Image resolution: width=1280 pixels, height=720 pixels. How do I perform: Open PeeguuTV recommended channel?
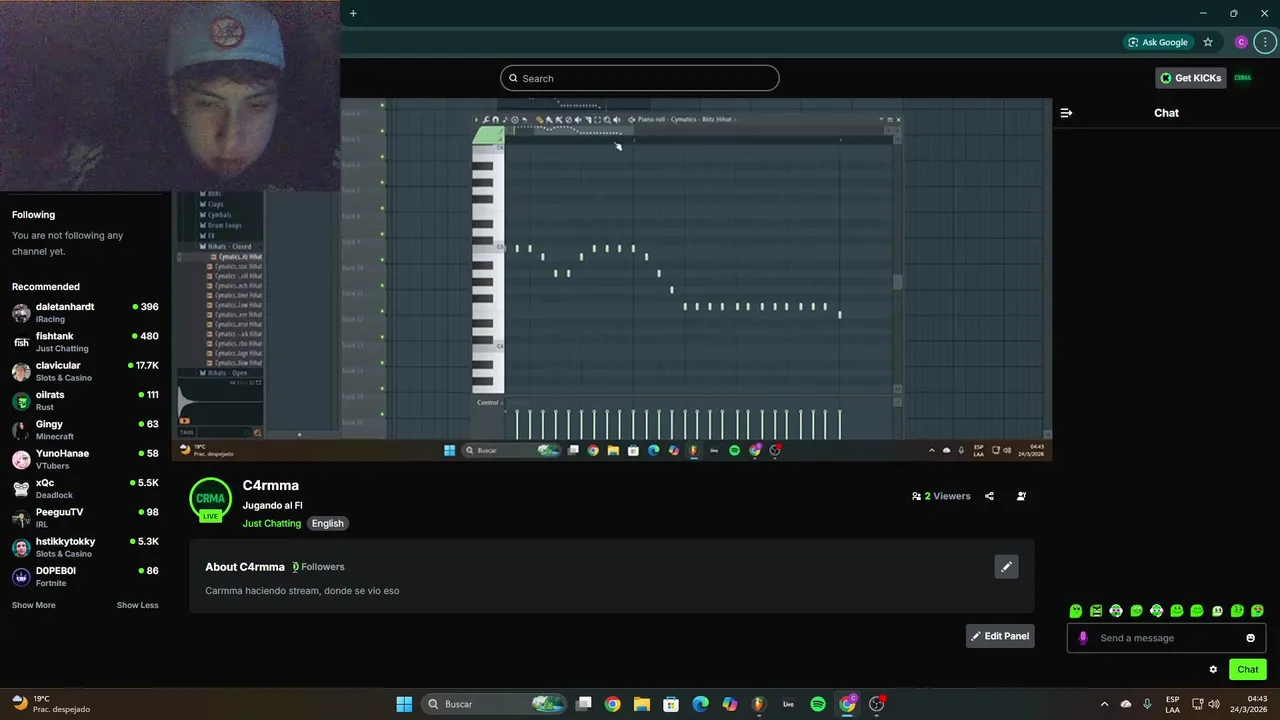coord(85,517)
